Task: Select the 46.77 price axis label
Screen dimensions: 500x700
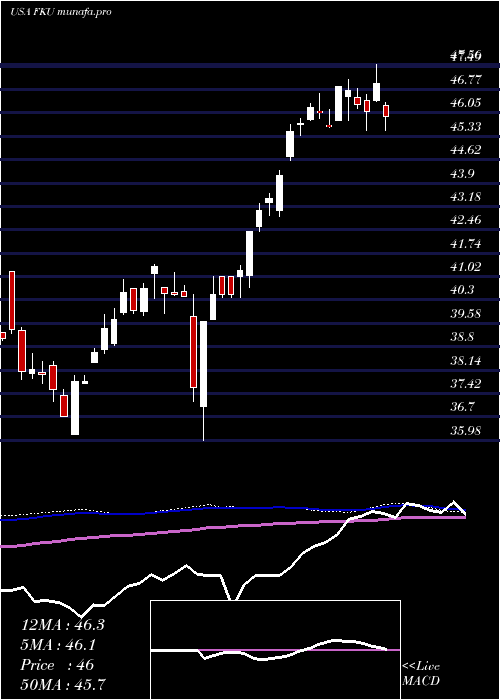Action: pos(466,80)
